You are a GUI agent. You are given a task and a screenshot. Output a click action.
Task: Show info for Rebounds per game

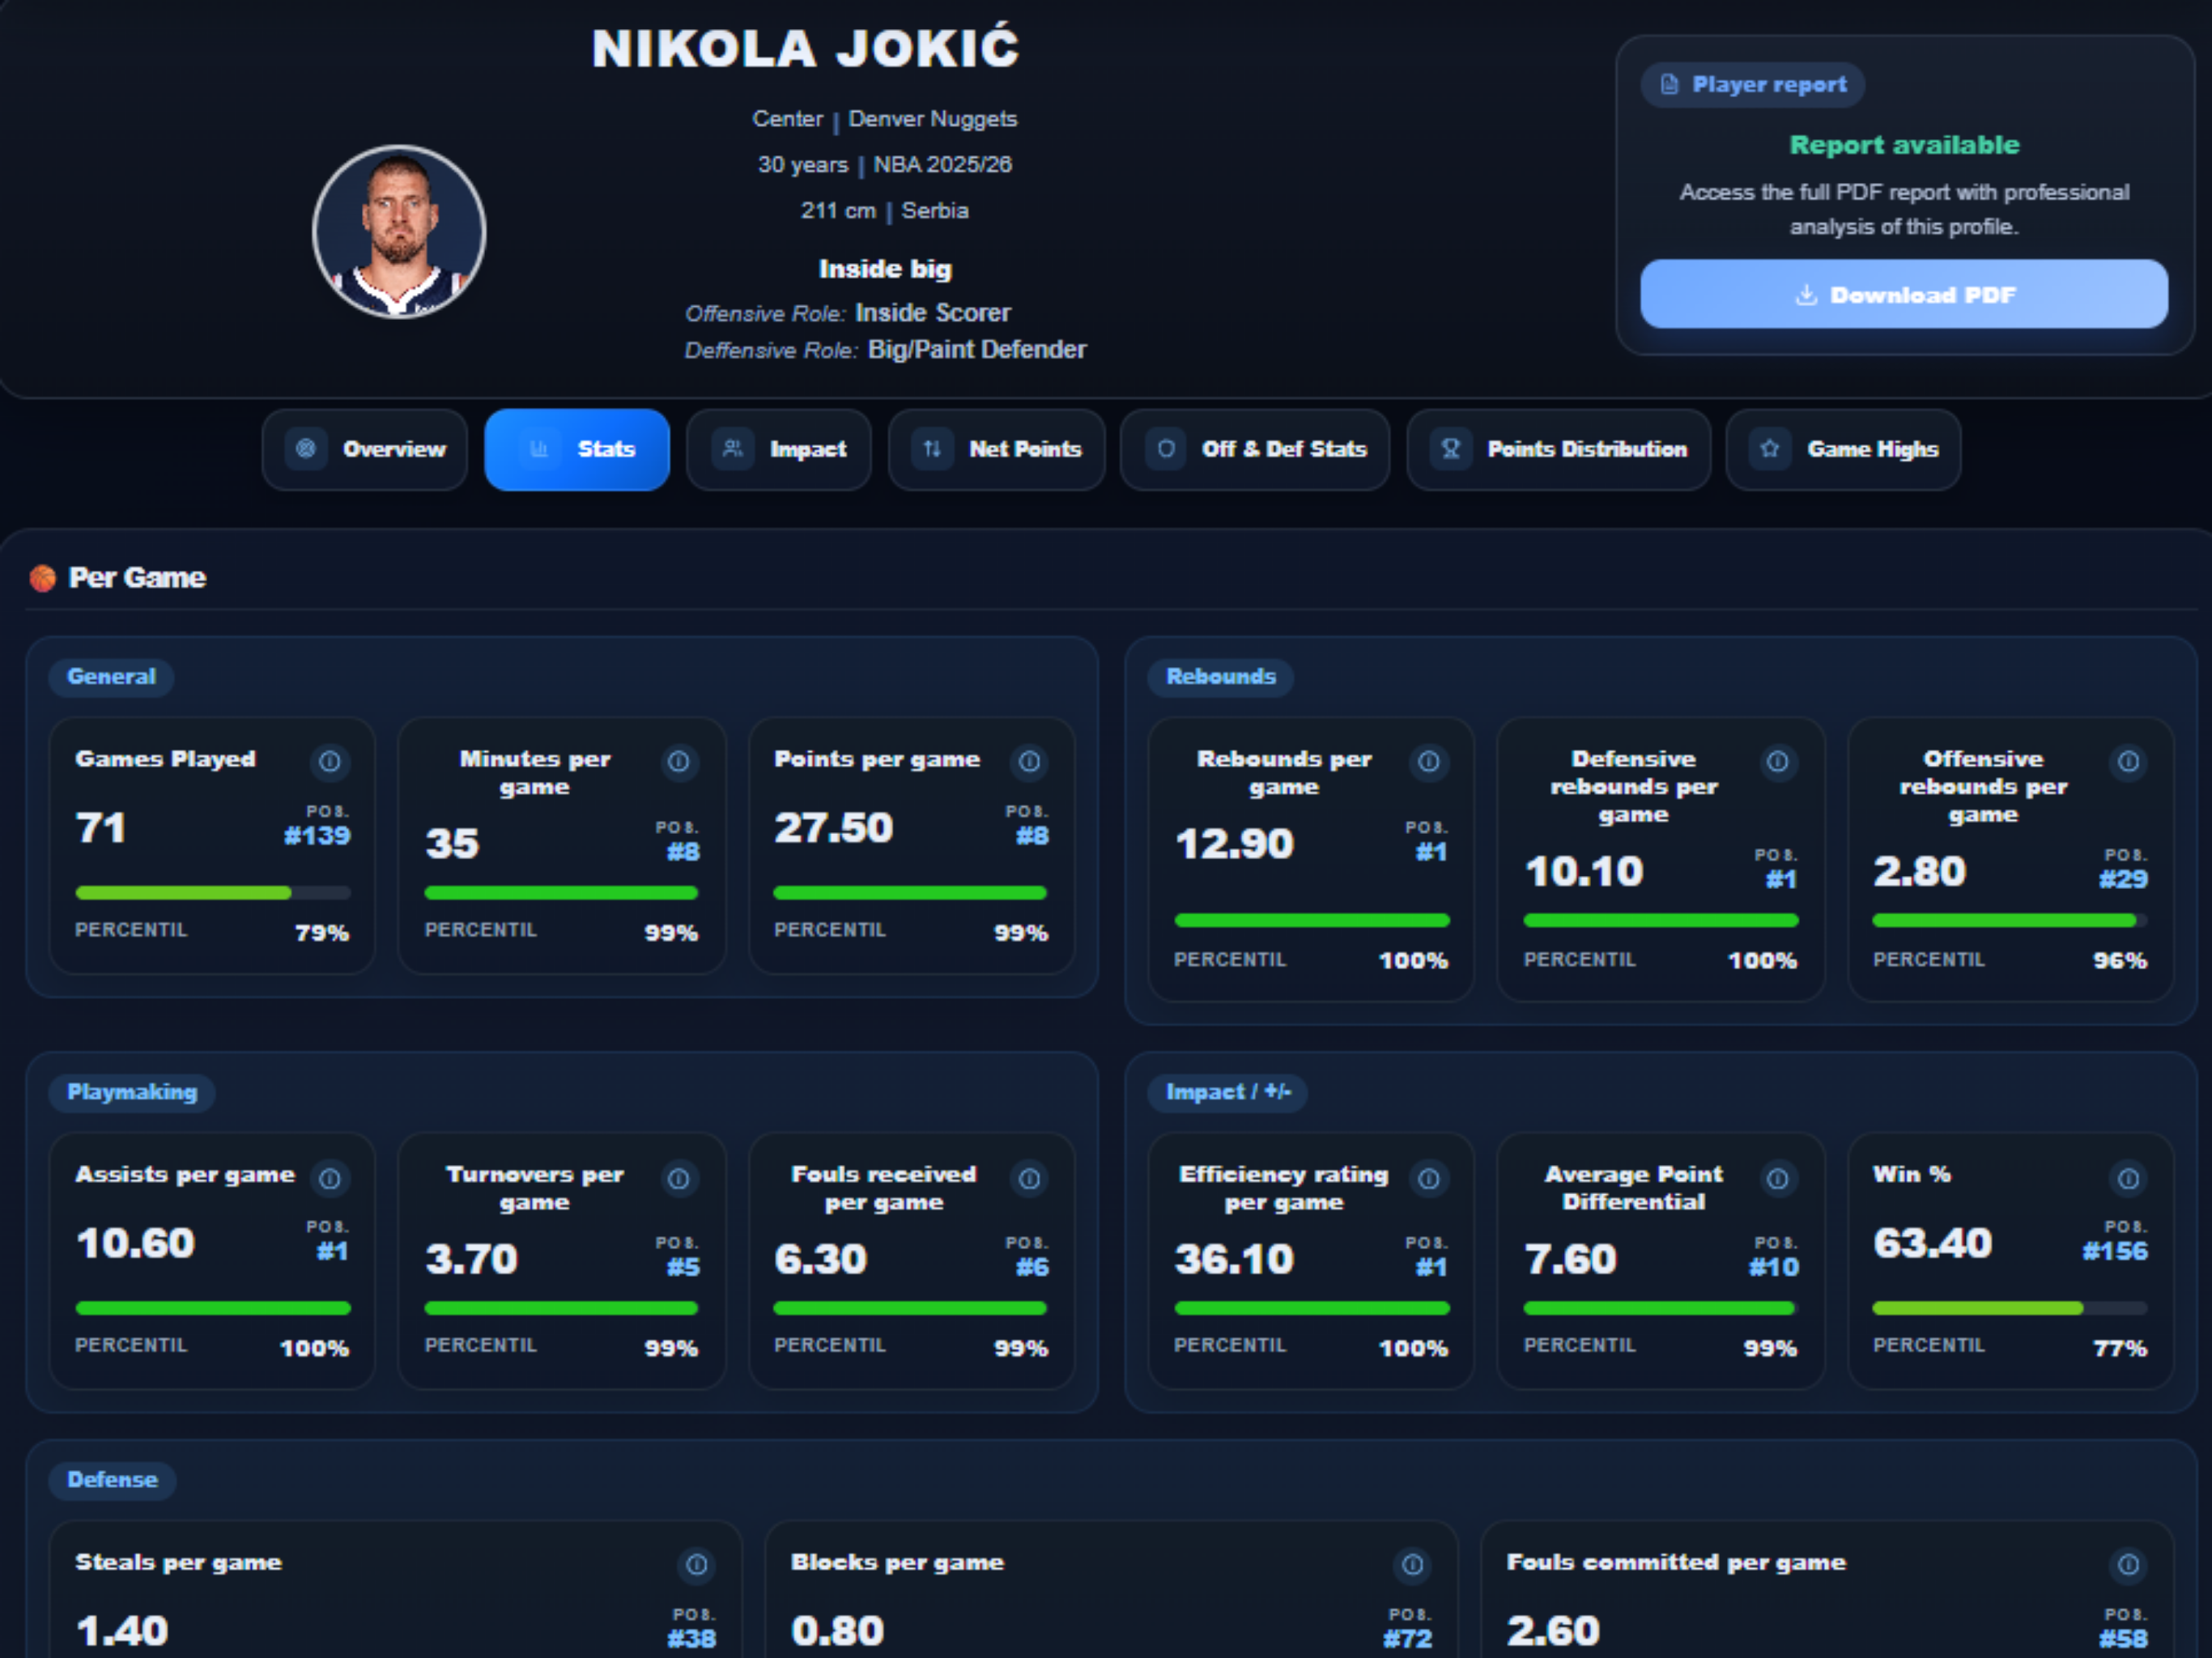(x=1429, y=762)
